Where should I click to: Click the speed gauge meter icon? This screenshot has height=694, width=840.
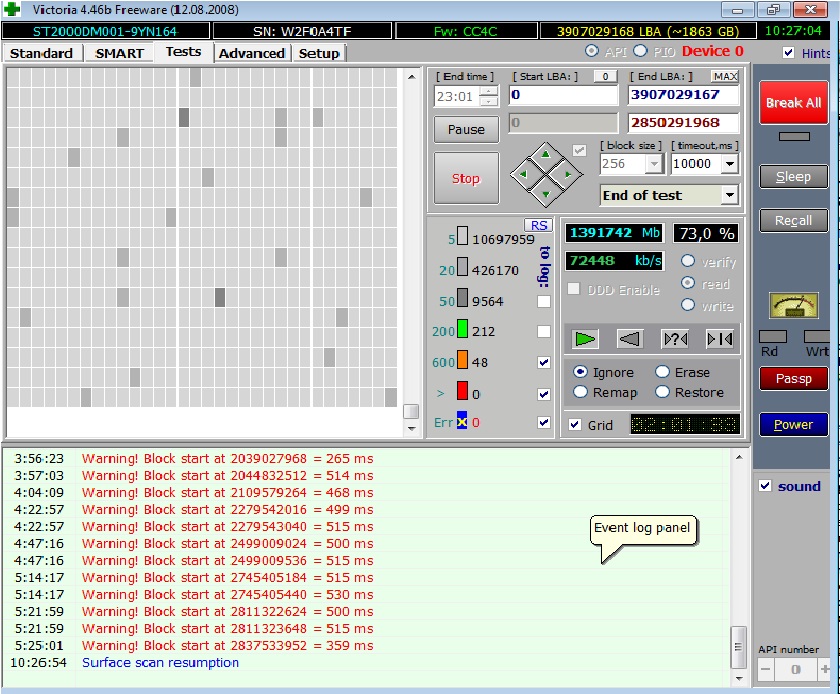point(793,306)
